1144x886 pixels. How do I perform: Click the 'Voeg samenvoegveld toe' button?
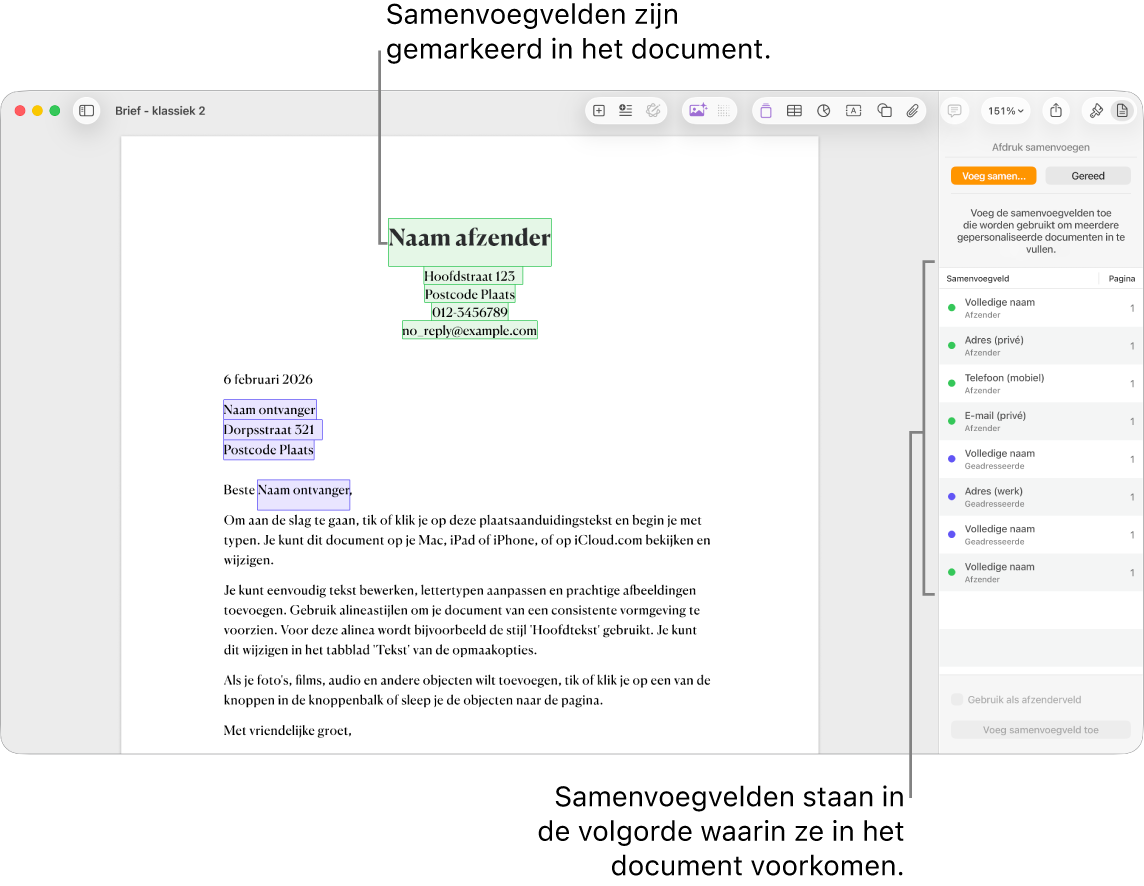click(x=1040, y=730)
